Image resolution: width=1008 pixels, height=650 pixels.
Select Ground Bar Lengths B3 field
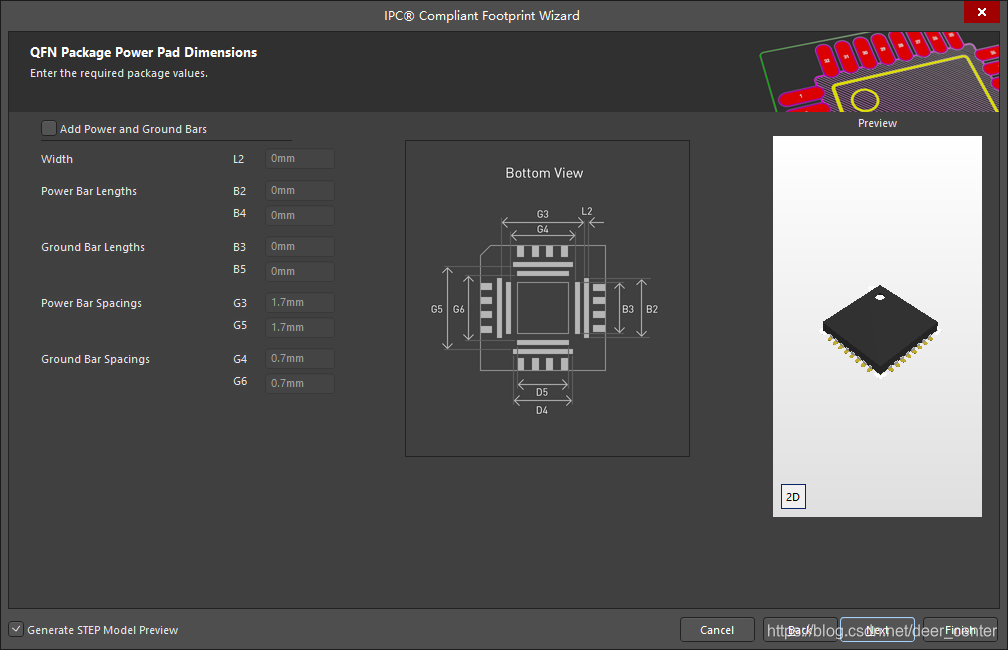pyautogui.click(x=299, y=246)
